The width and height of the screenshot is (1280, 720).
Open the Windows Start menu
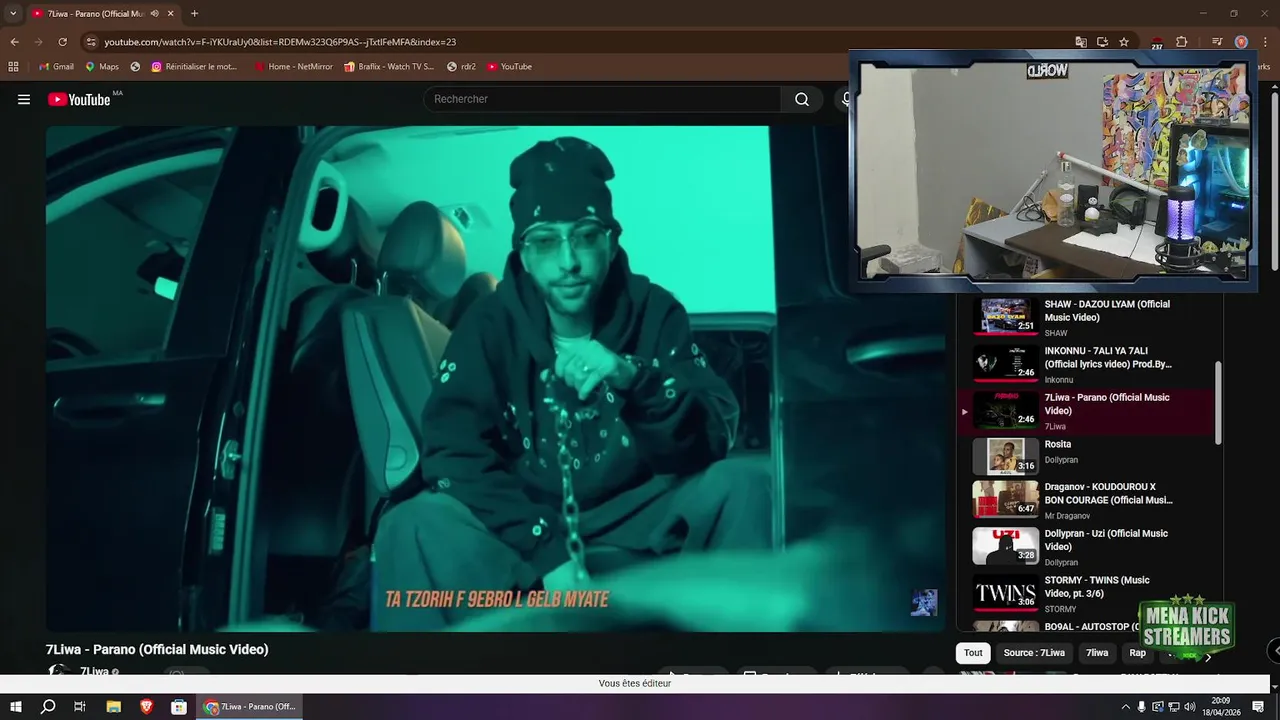coord(16,707)
